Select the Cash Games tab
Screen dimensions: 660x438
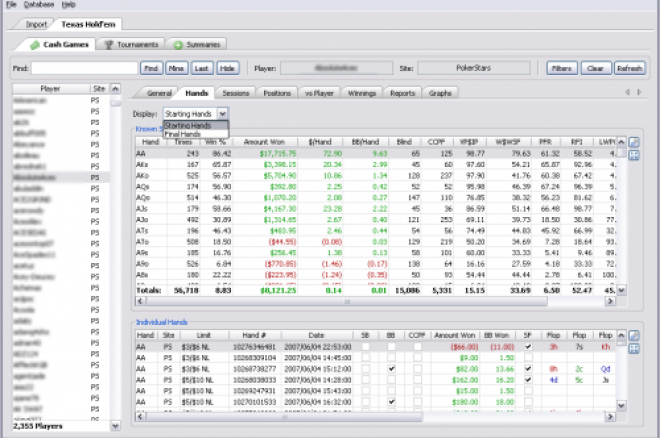60,44
